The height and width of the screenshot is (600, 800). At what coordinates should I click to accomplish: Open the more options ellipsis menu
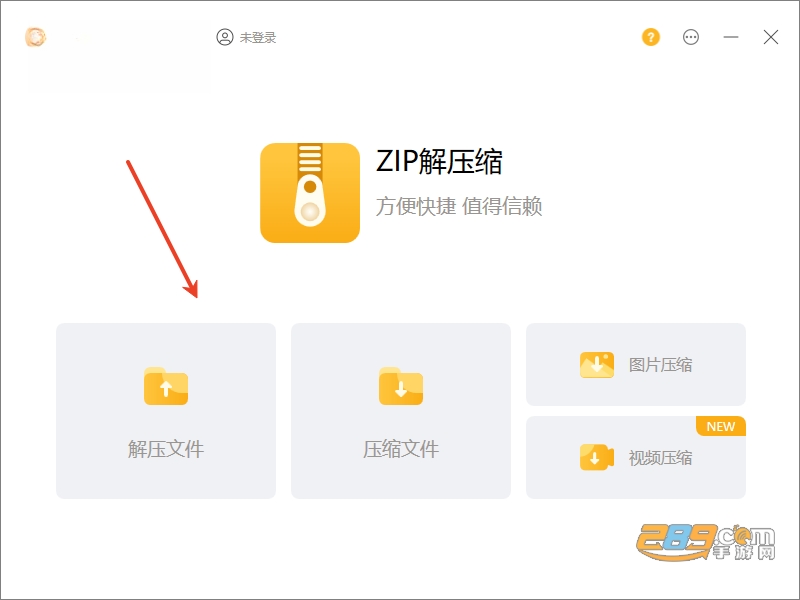691,37
